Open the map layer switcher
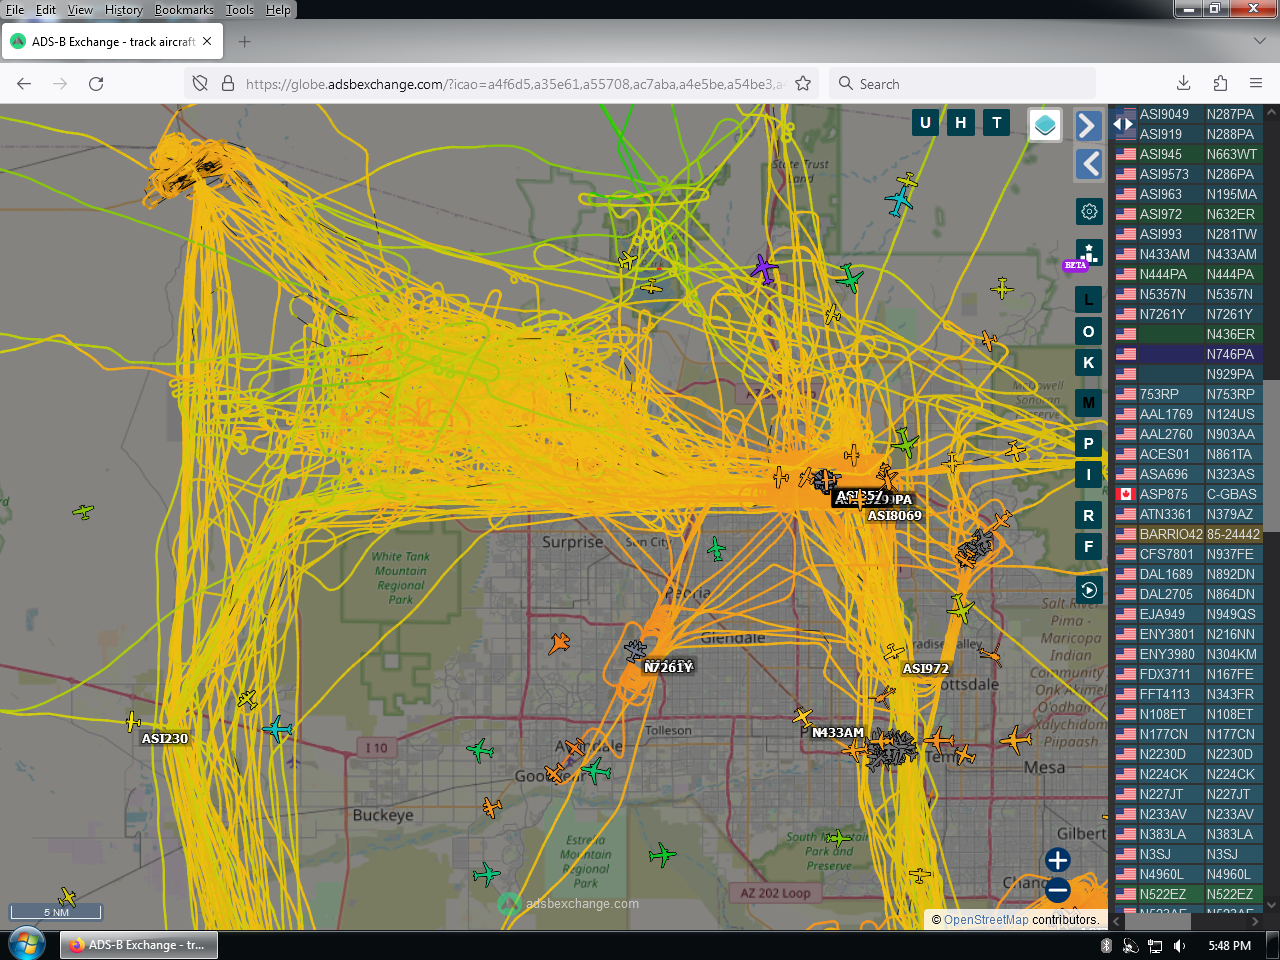This screenshot has width=1280, height=960. point(1045,125)
